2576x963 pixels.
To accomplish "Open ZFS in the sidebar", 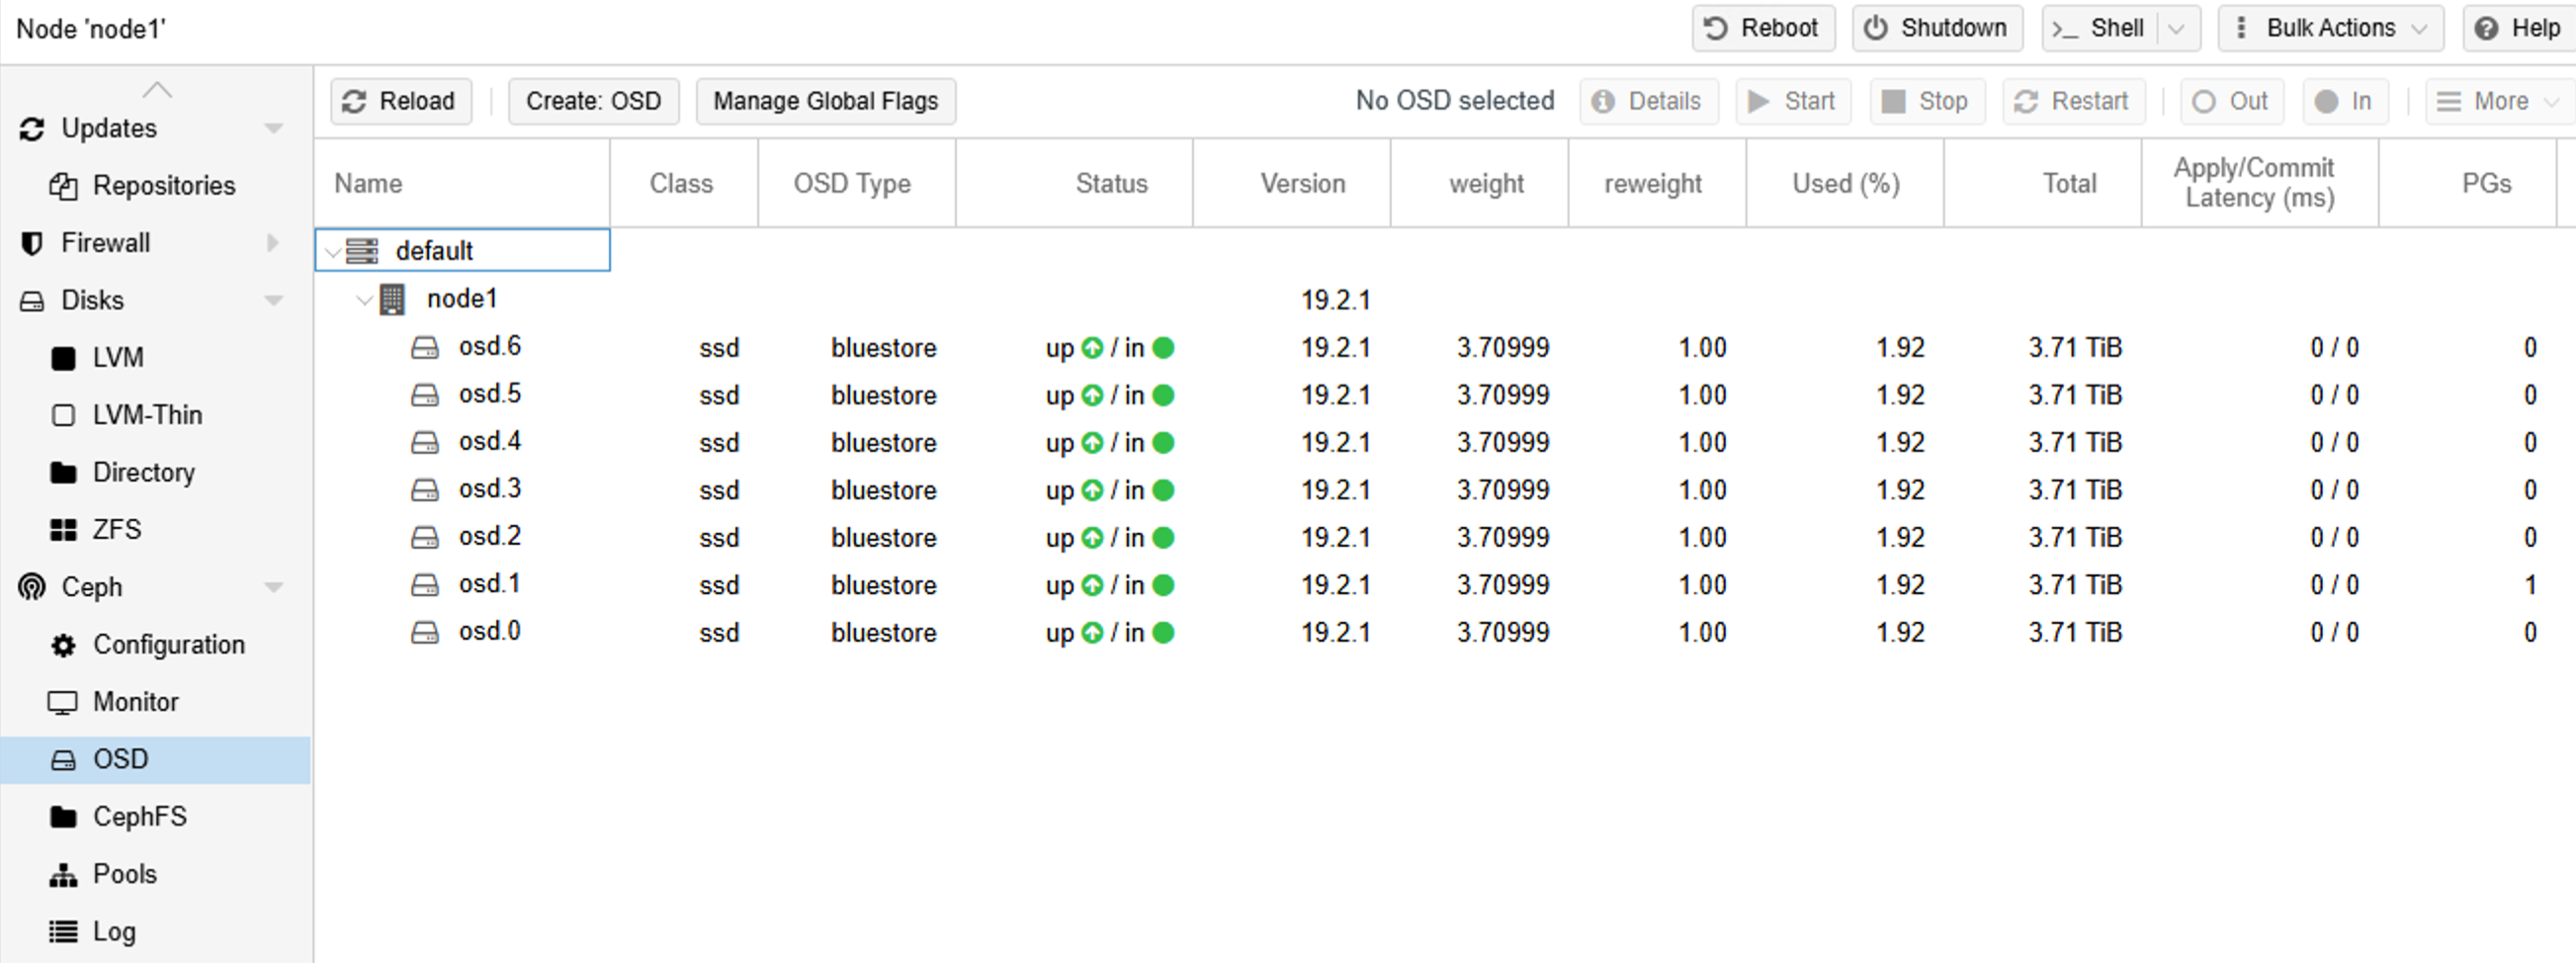I will click(x=117, y=529).
